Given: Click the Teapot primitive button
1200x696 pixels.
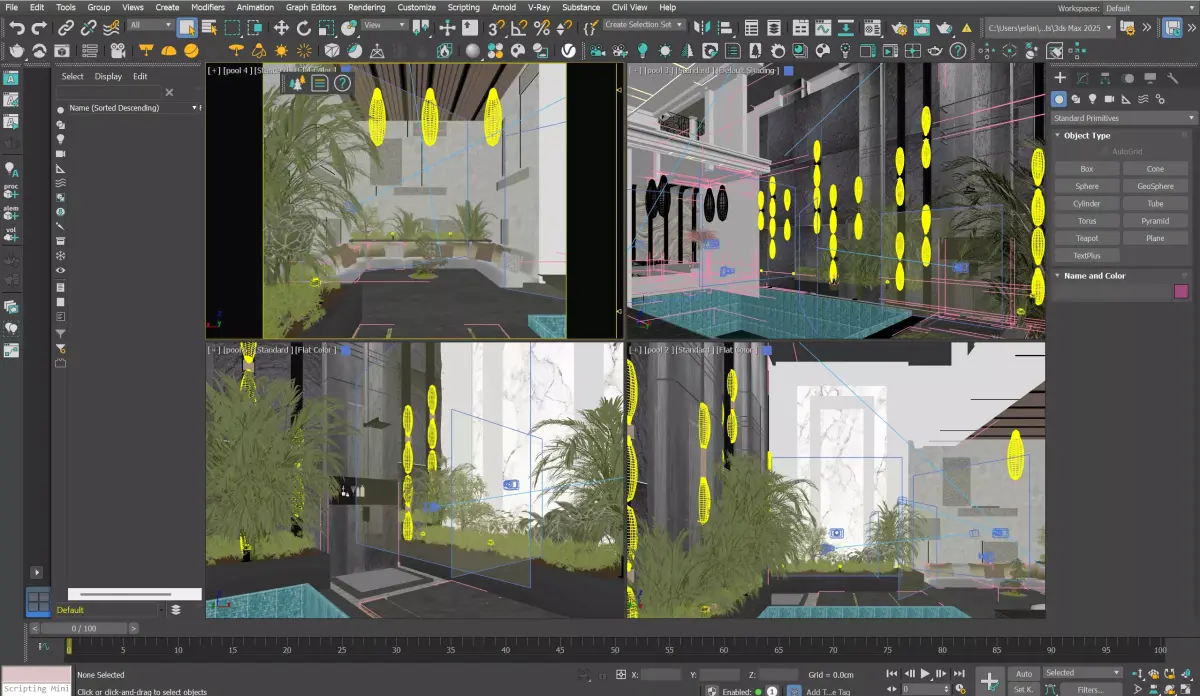Looking at the screenshot, I should pyautogui.click(x=1087, y=238).
